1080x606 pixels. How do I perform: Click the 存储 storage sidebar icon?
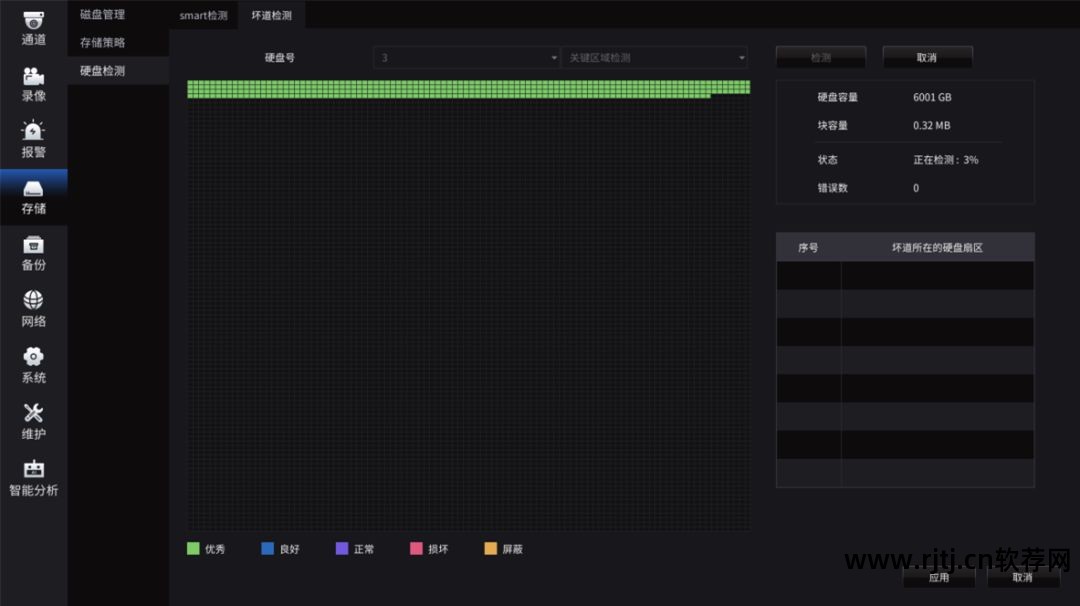click(34, 196)
